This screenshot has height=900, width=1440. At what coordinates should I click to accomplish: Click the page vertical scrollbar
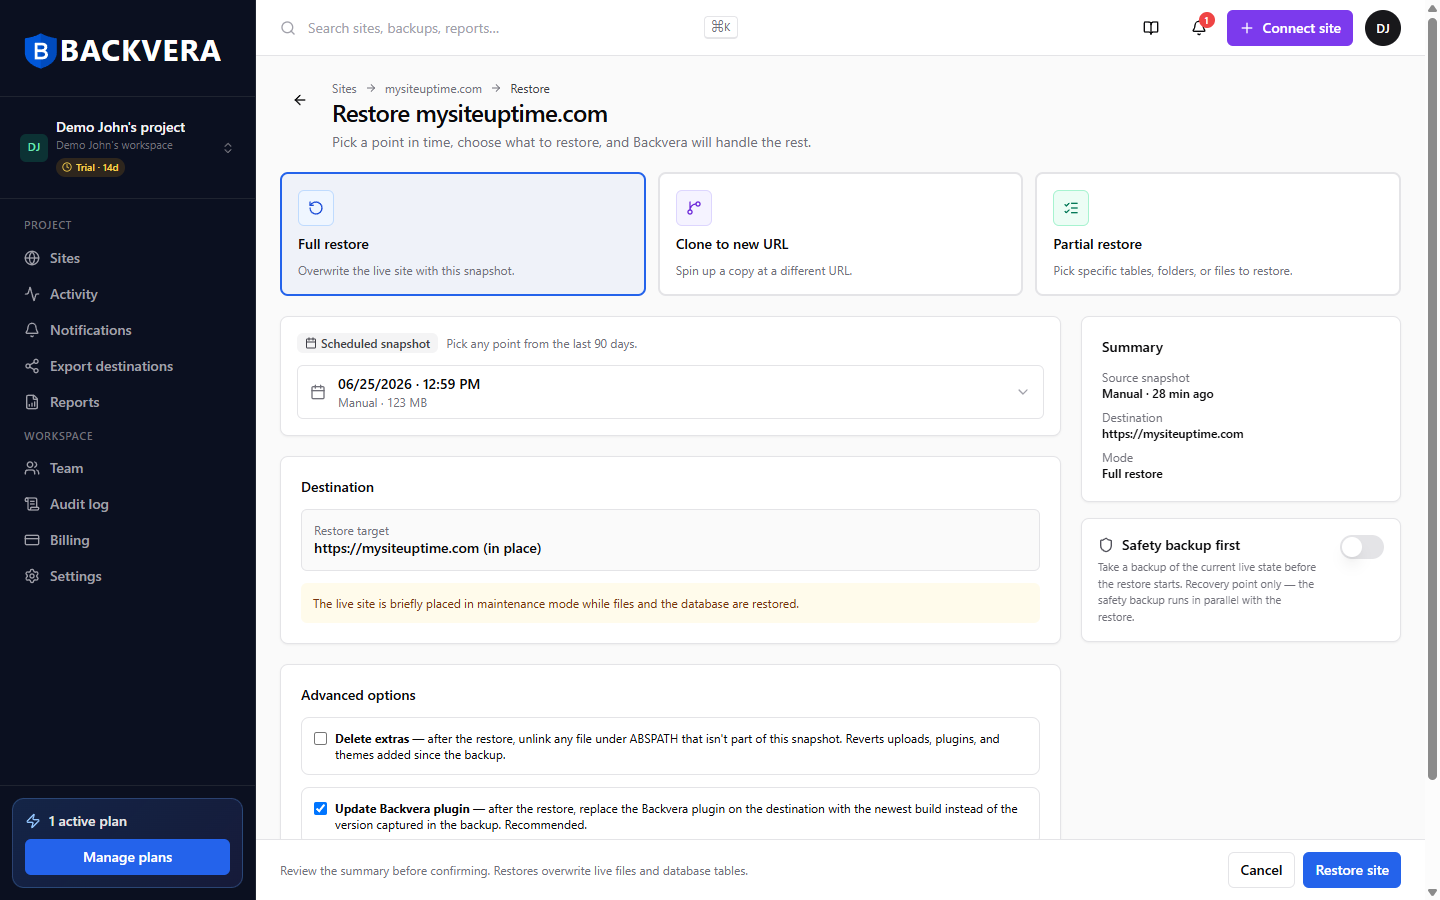[x=1432, y=400]
